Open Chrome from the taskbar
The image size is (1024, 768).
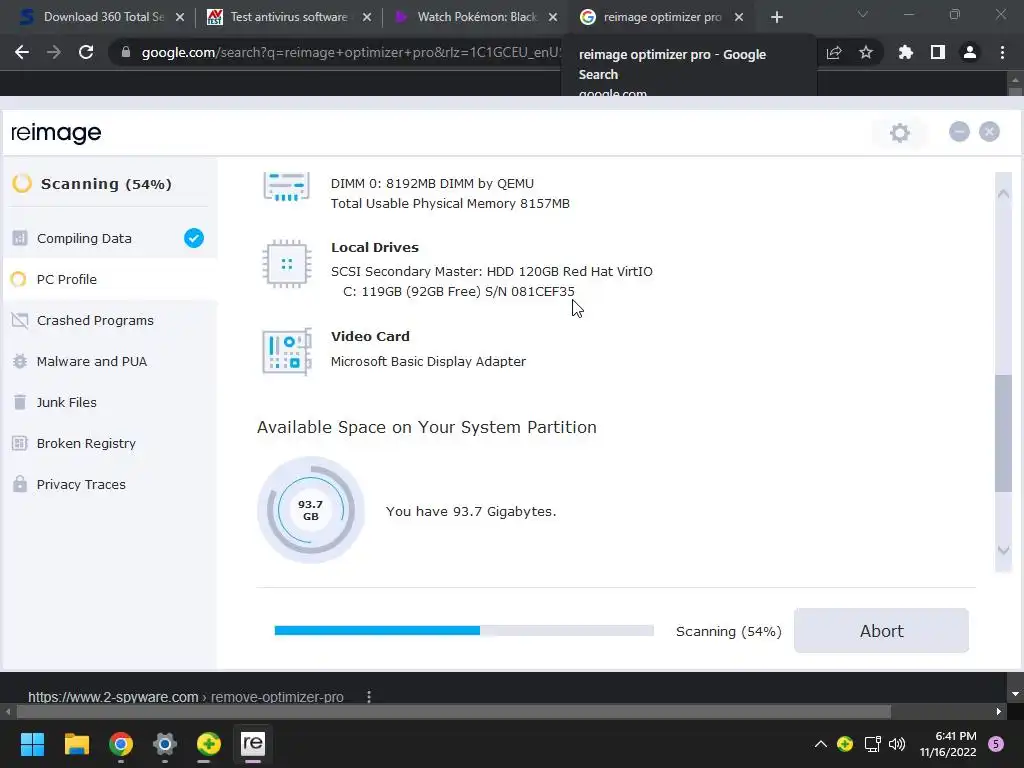(x=121, y=744)
